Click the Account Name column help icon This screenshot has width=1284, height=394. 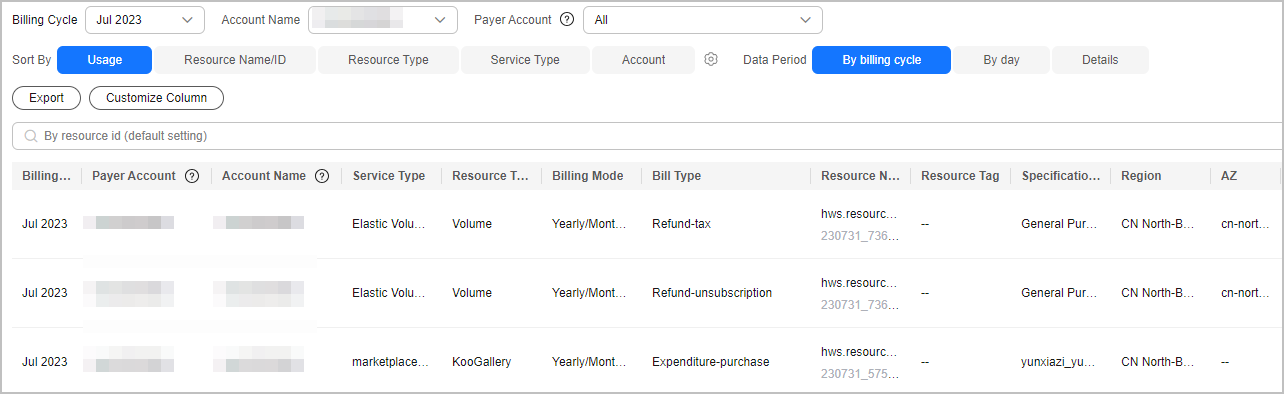click(x=322, y=176)
